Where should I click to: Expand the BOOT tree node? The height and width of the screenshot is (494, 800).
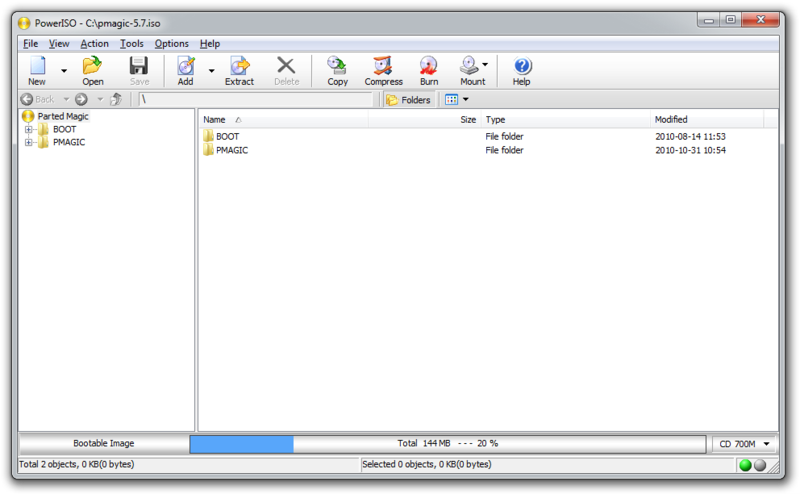pos(29,129)
